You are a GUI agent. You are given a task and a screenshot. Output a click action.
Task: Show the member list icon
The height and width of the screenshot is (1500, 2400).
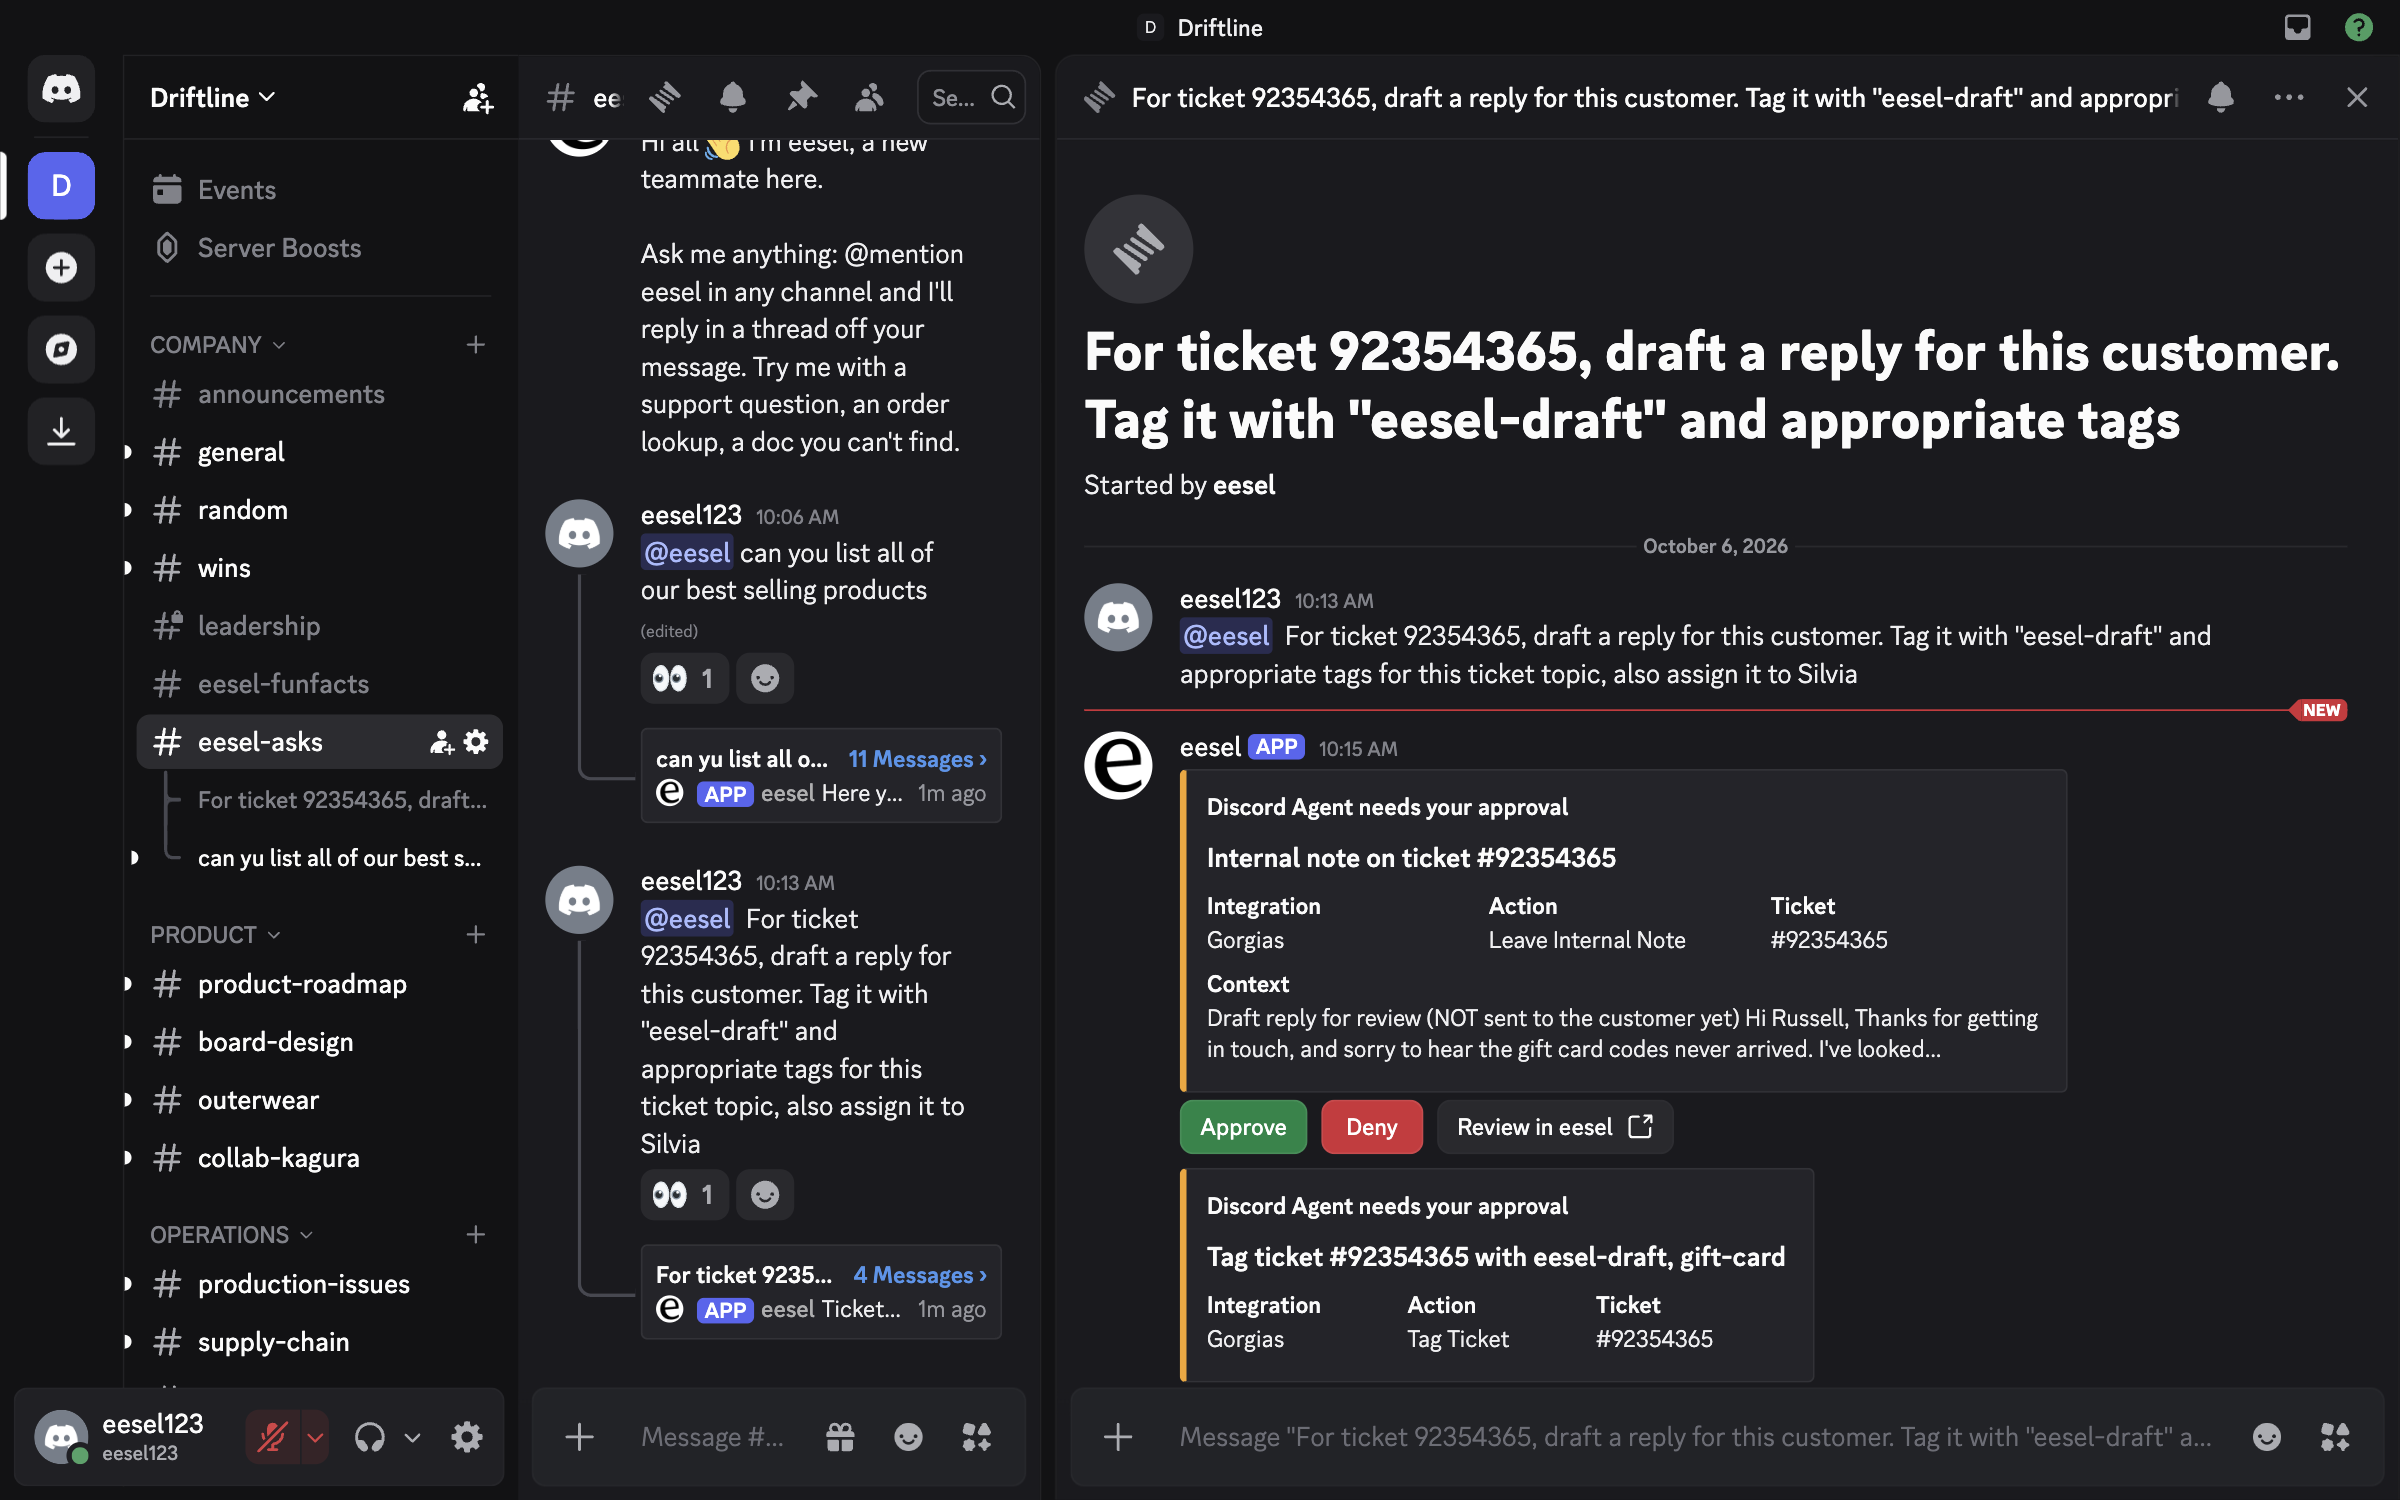(869, 97)
